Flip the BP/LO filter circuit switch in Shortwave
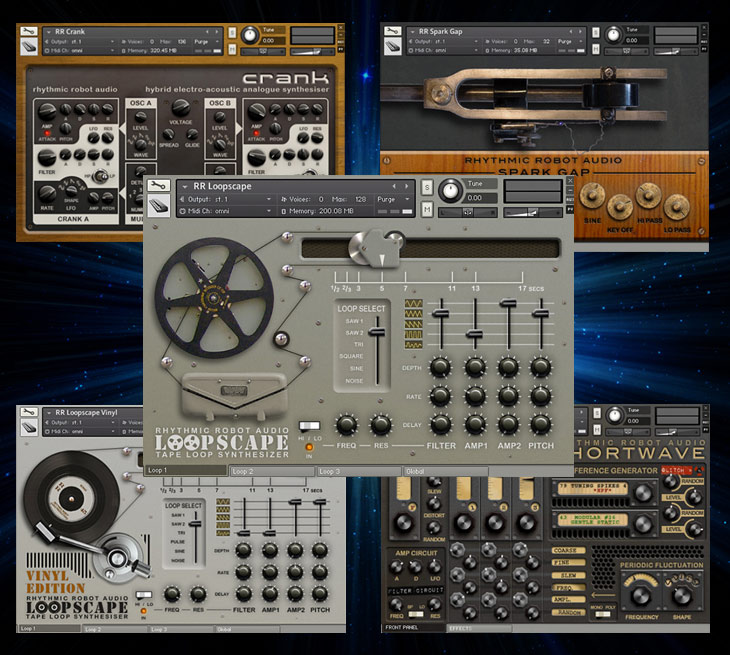The width and height of the screenshot is (730, 655). (x=415, y=614)
